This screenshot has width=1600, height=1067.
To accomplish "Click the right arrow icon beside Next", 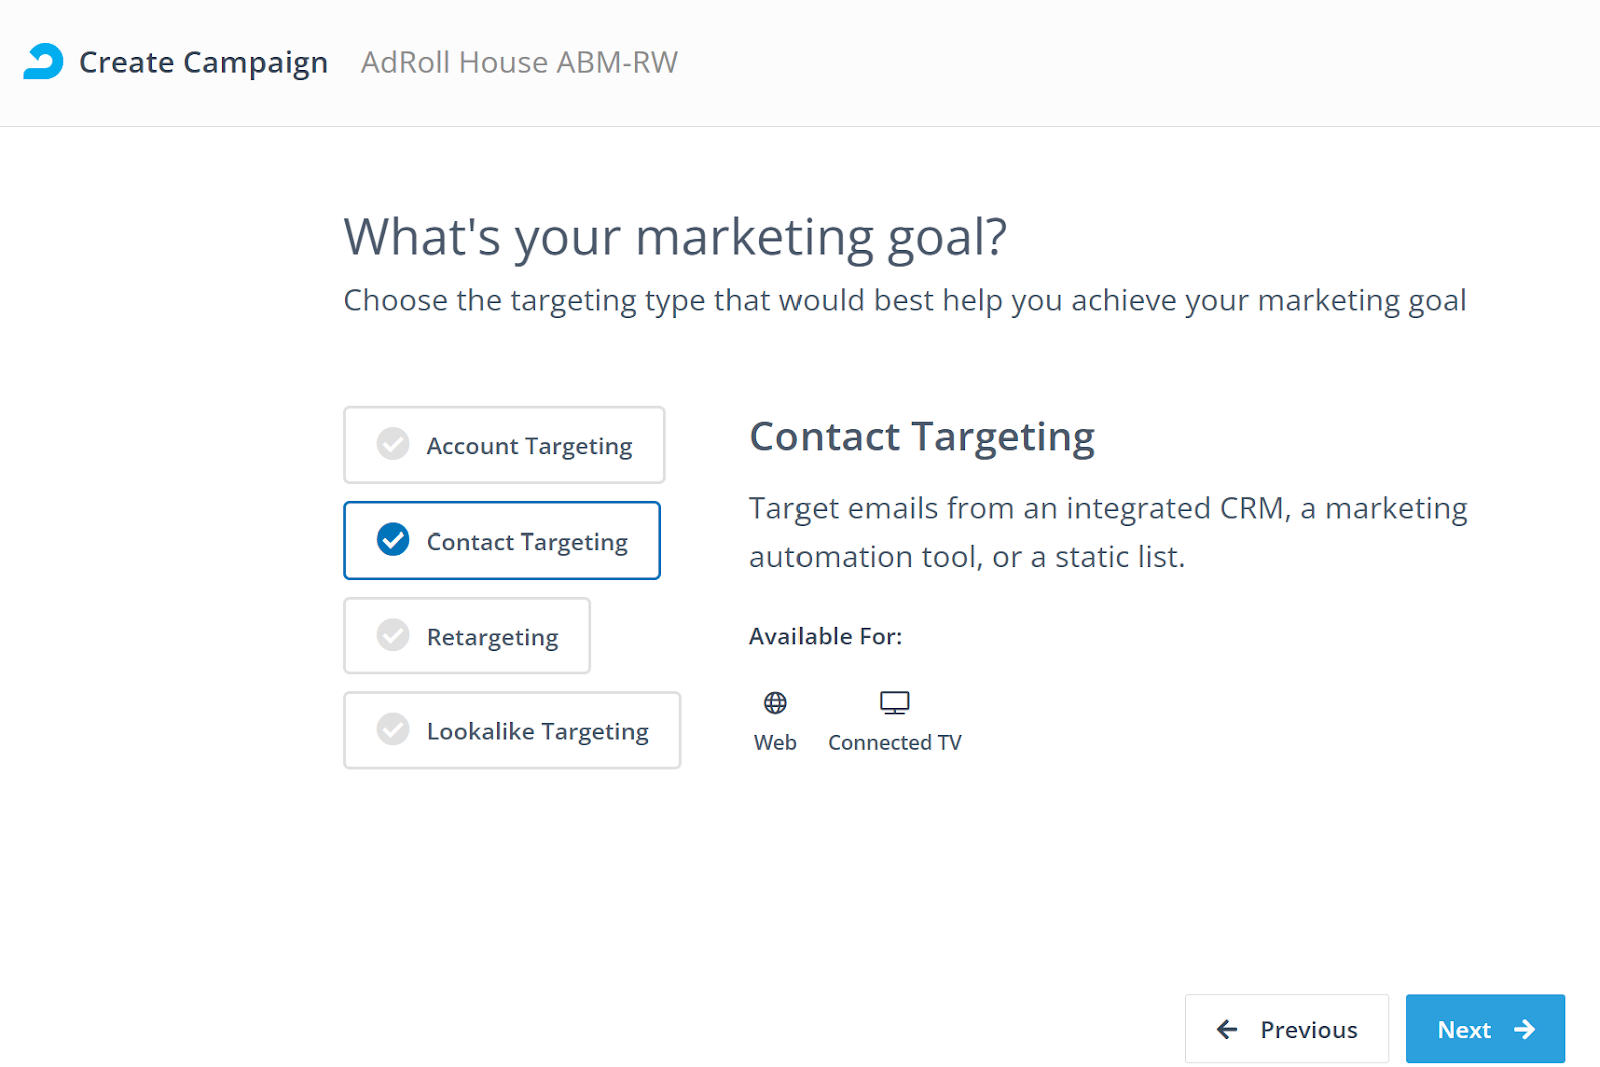I will [x=1524, y=1029].
